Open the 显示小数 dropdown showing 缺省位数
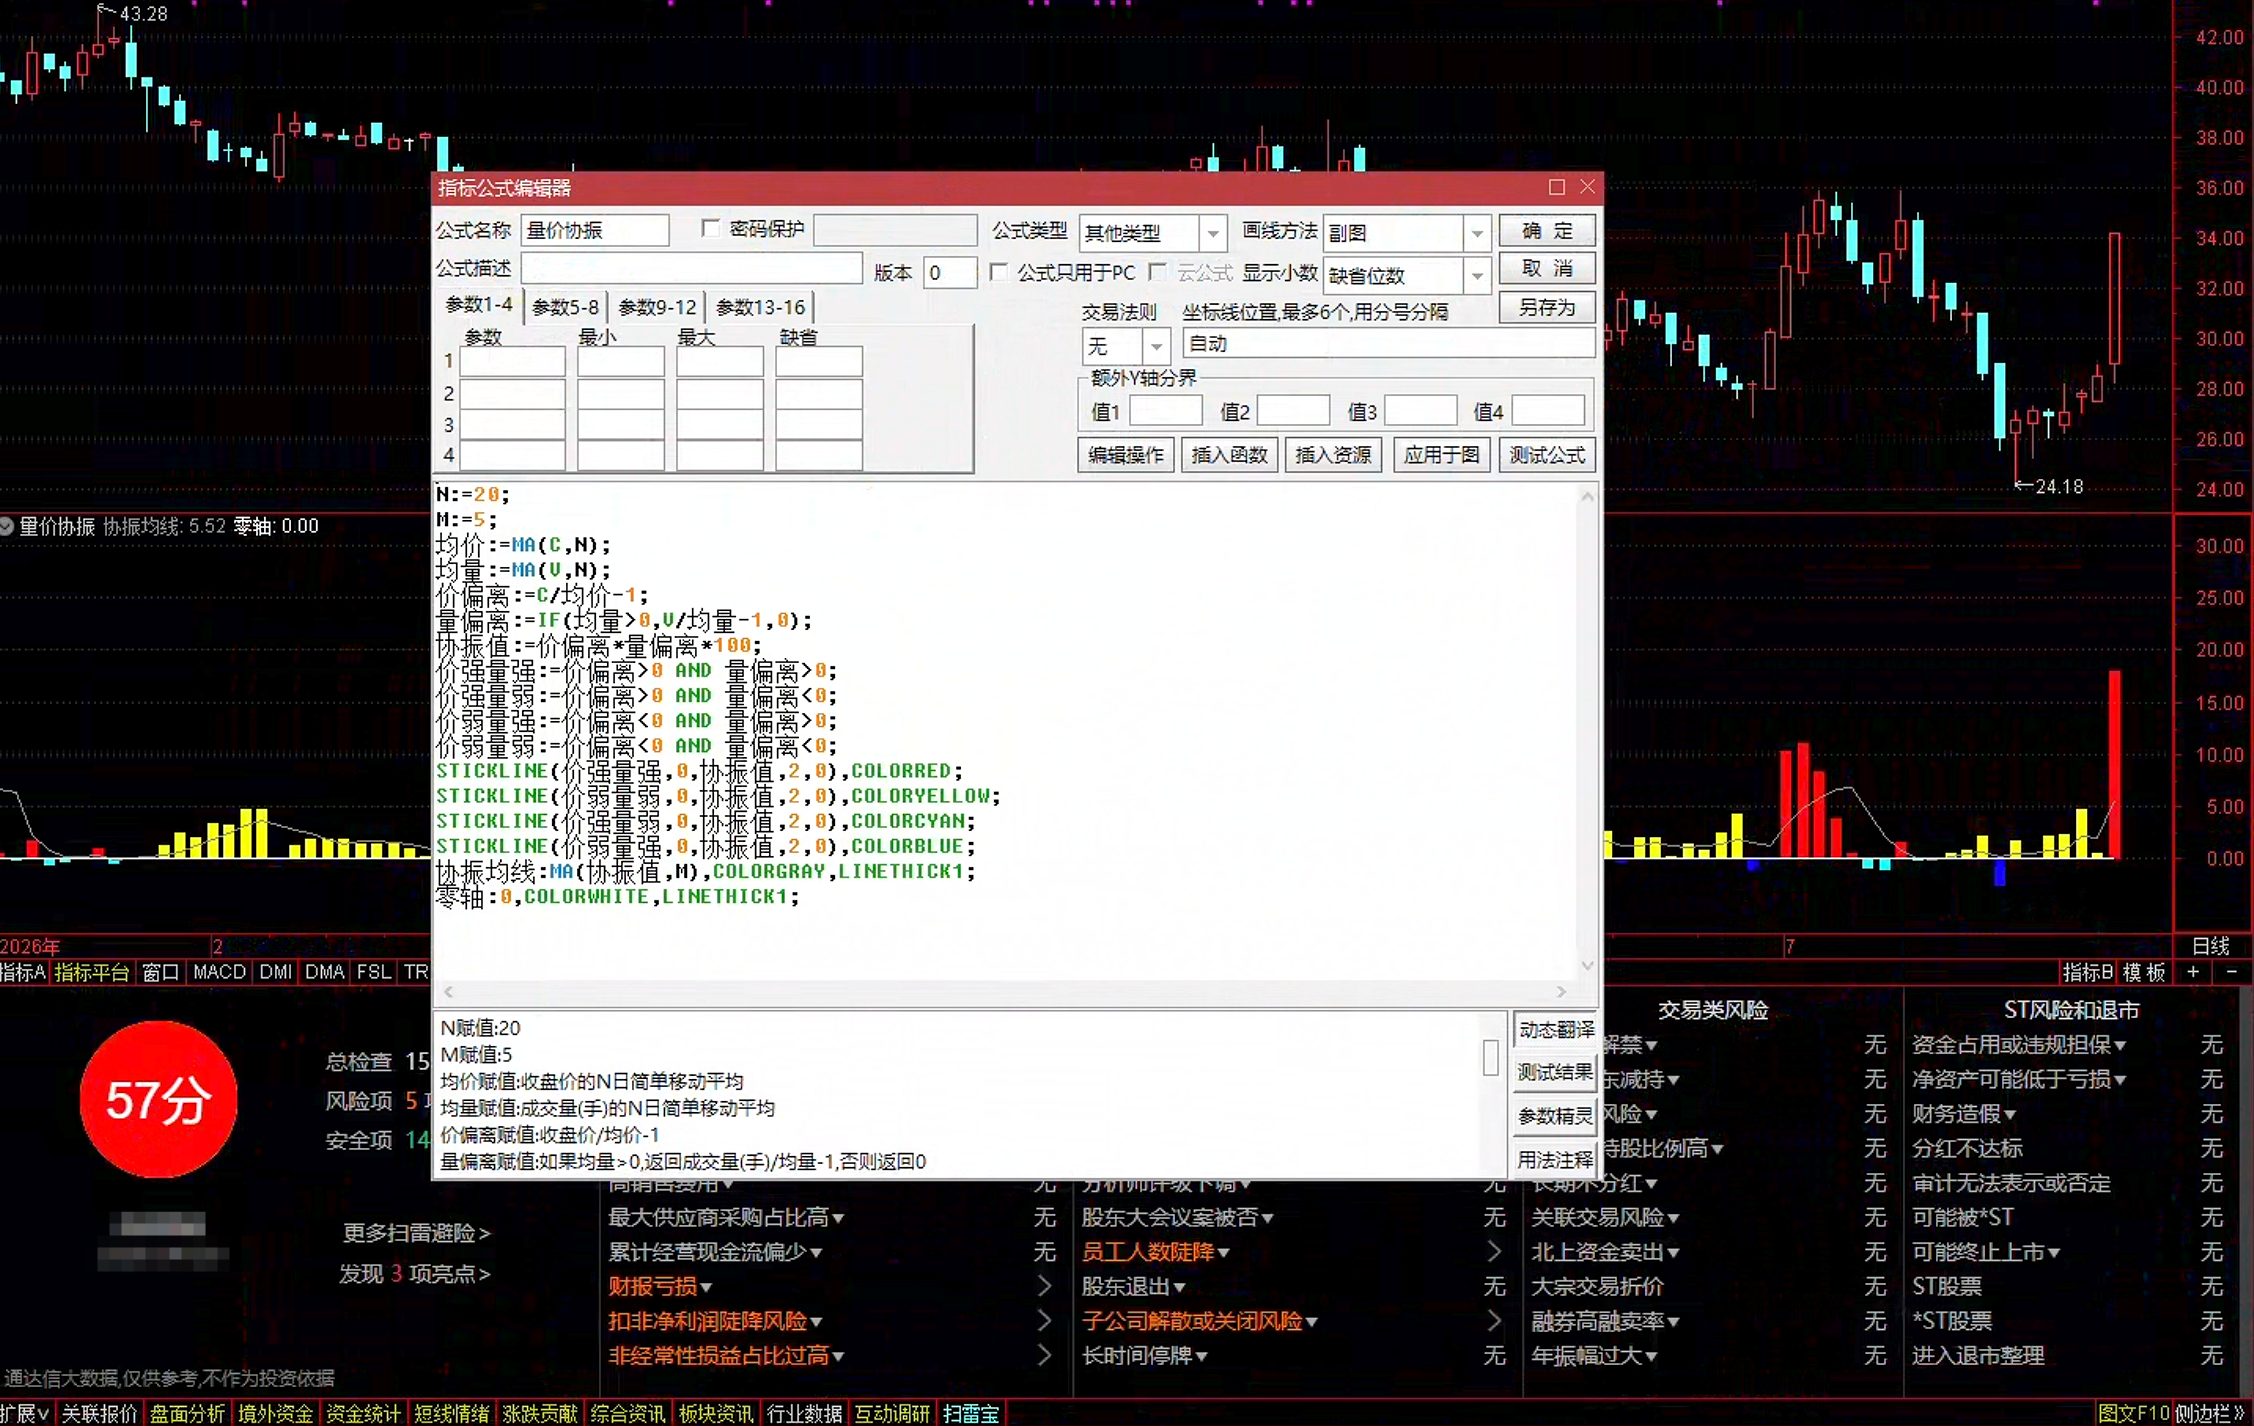 click(1477, 276)
